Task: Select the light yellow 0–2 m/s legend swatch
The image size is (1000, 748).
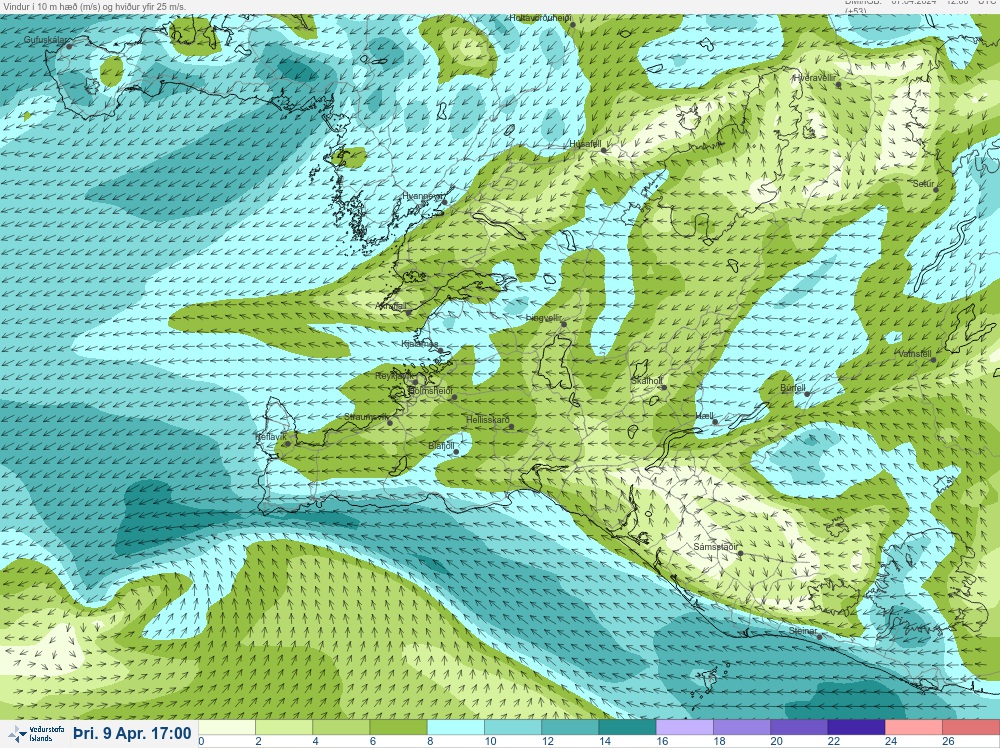Action: [x=226, y=728]
